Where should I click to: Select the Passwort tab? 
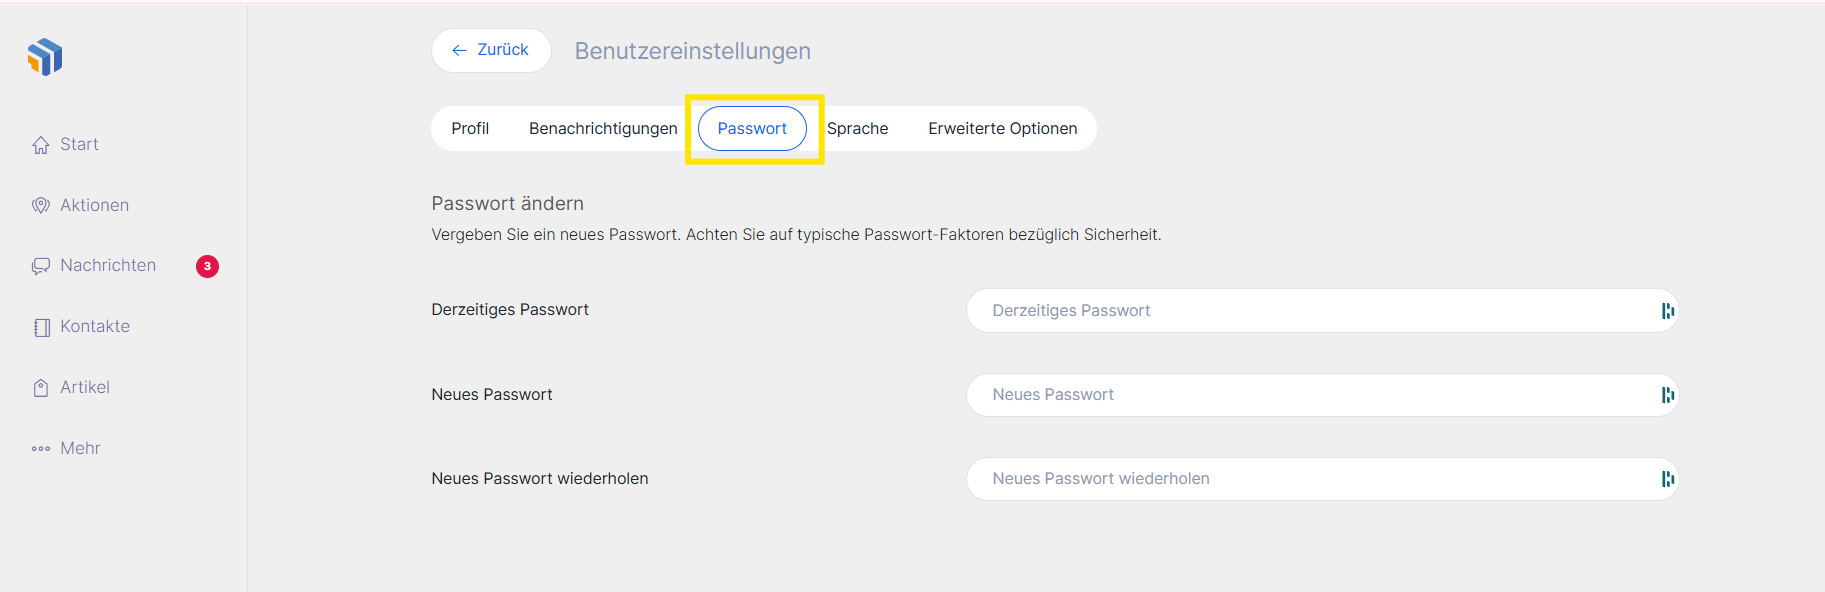tap(752, 129)
